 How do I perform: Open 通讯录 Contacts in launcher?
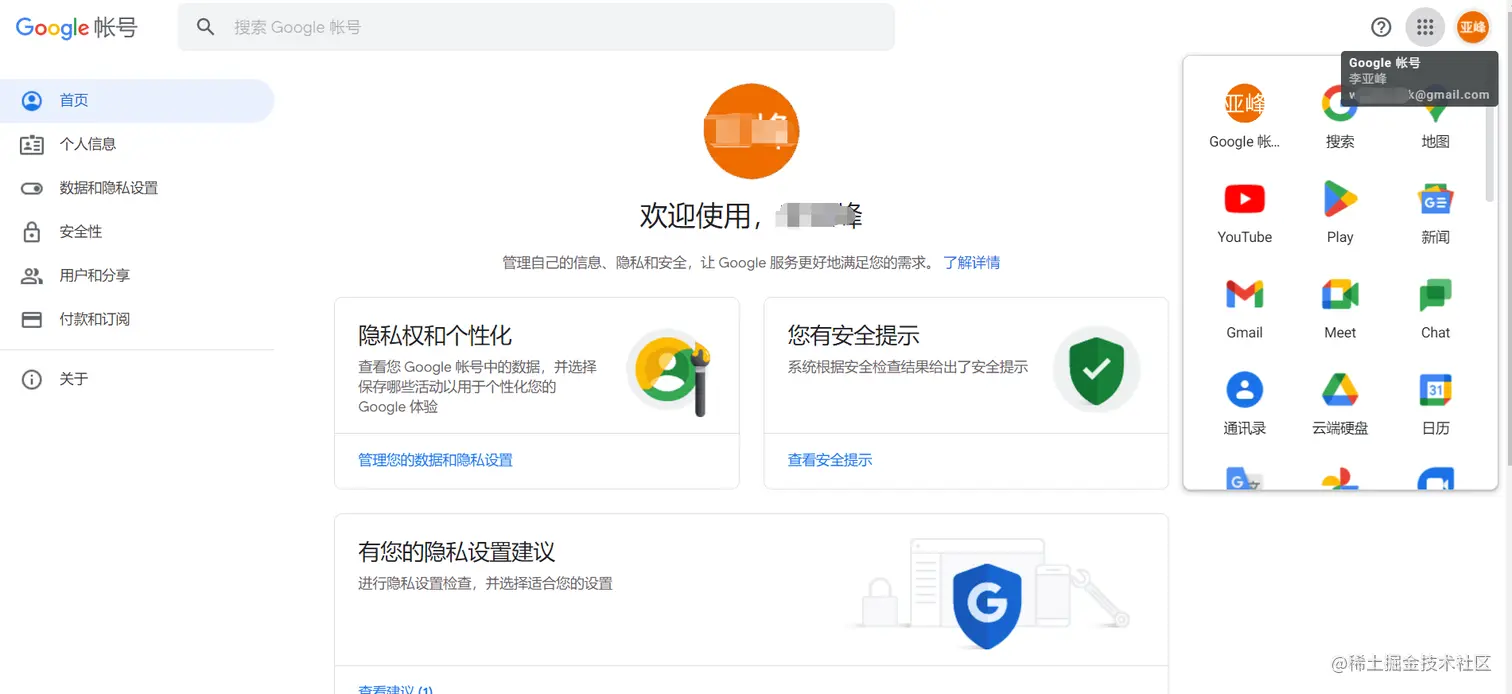[x=1244, y=404]
